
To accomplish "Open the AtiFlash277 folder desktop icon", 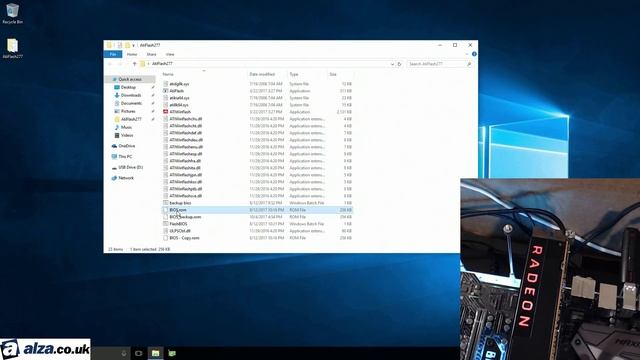I will (12, 48).
